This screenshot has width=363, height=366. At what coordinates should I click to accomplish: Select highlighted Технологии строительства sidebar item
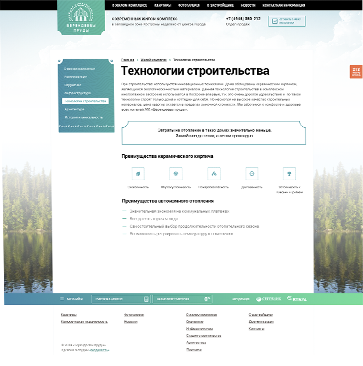[85, 101]
